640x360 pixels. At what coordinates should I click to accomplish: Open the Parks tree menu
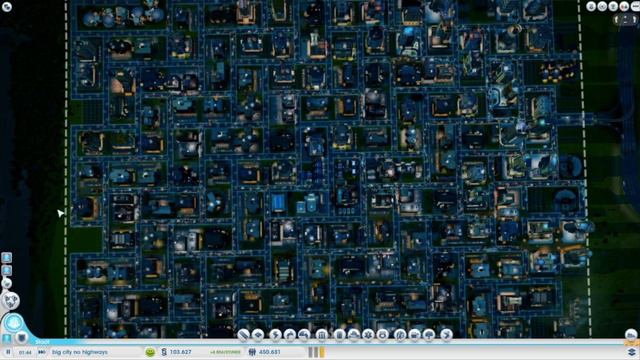click(429, 335)
